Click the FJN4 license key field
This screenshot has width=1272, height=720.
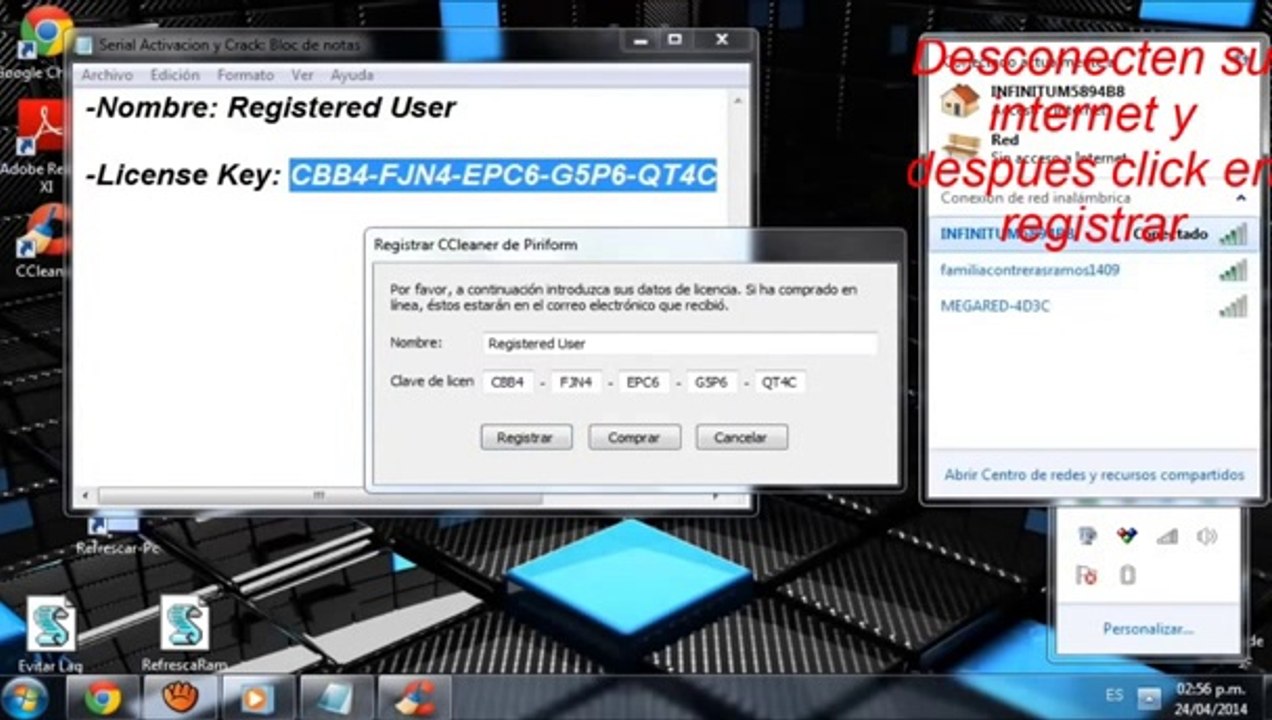coord(575,382)
